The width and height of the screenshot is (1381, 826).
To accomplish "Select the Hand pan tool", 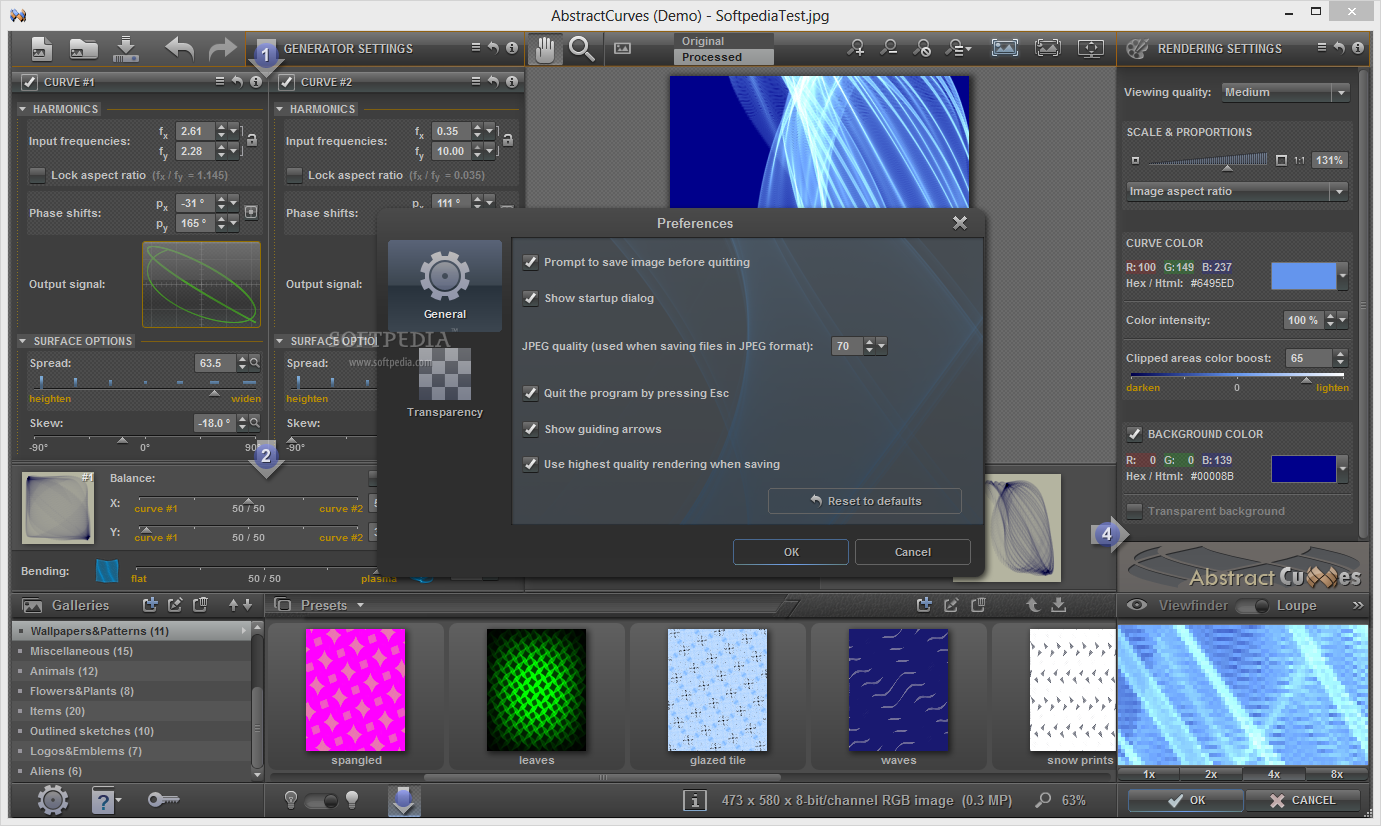I will (545, 48).
